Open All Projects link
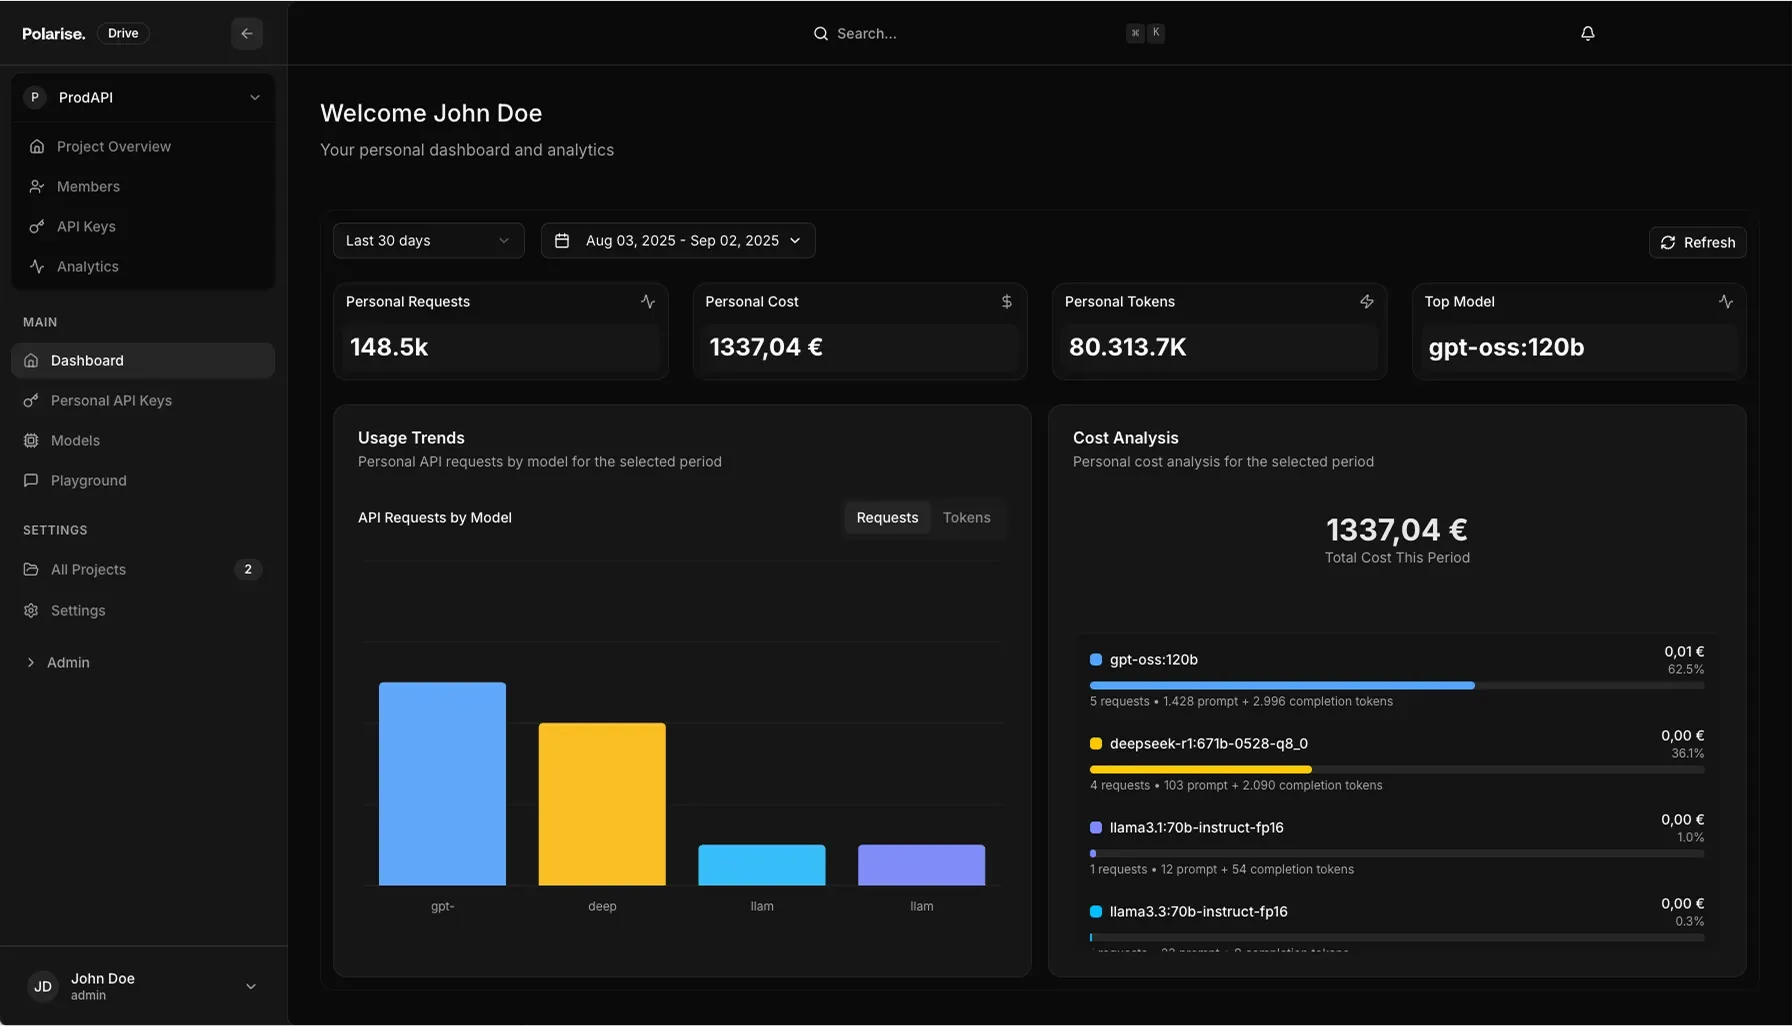1792x1026 pixels. coord(88,570)
